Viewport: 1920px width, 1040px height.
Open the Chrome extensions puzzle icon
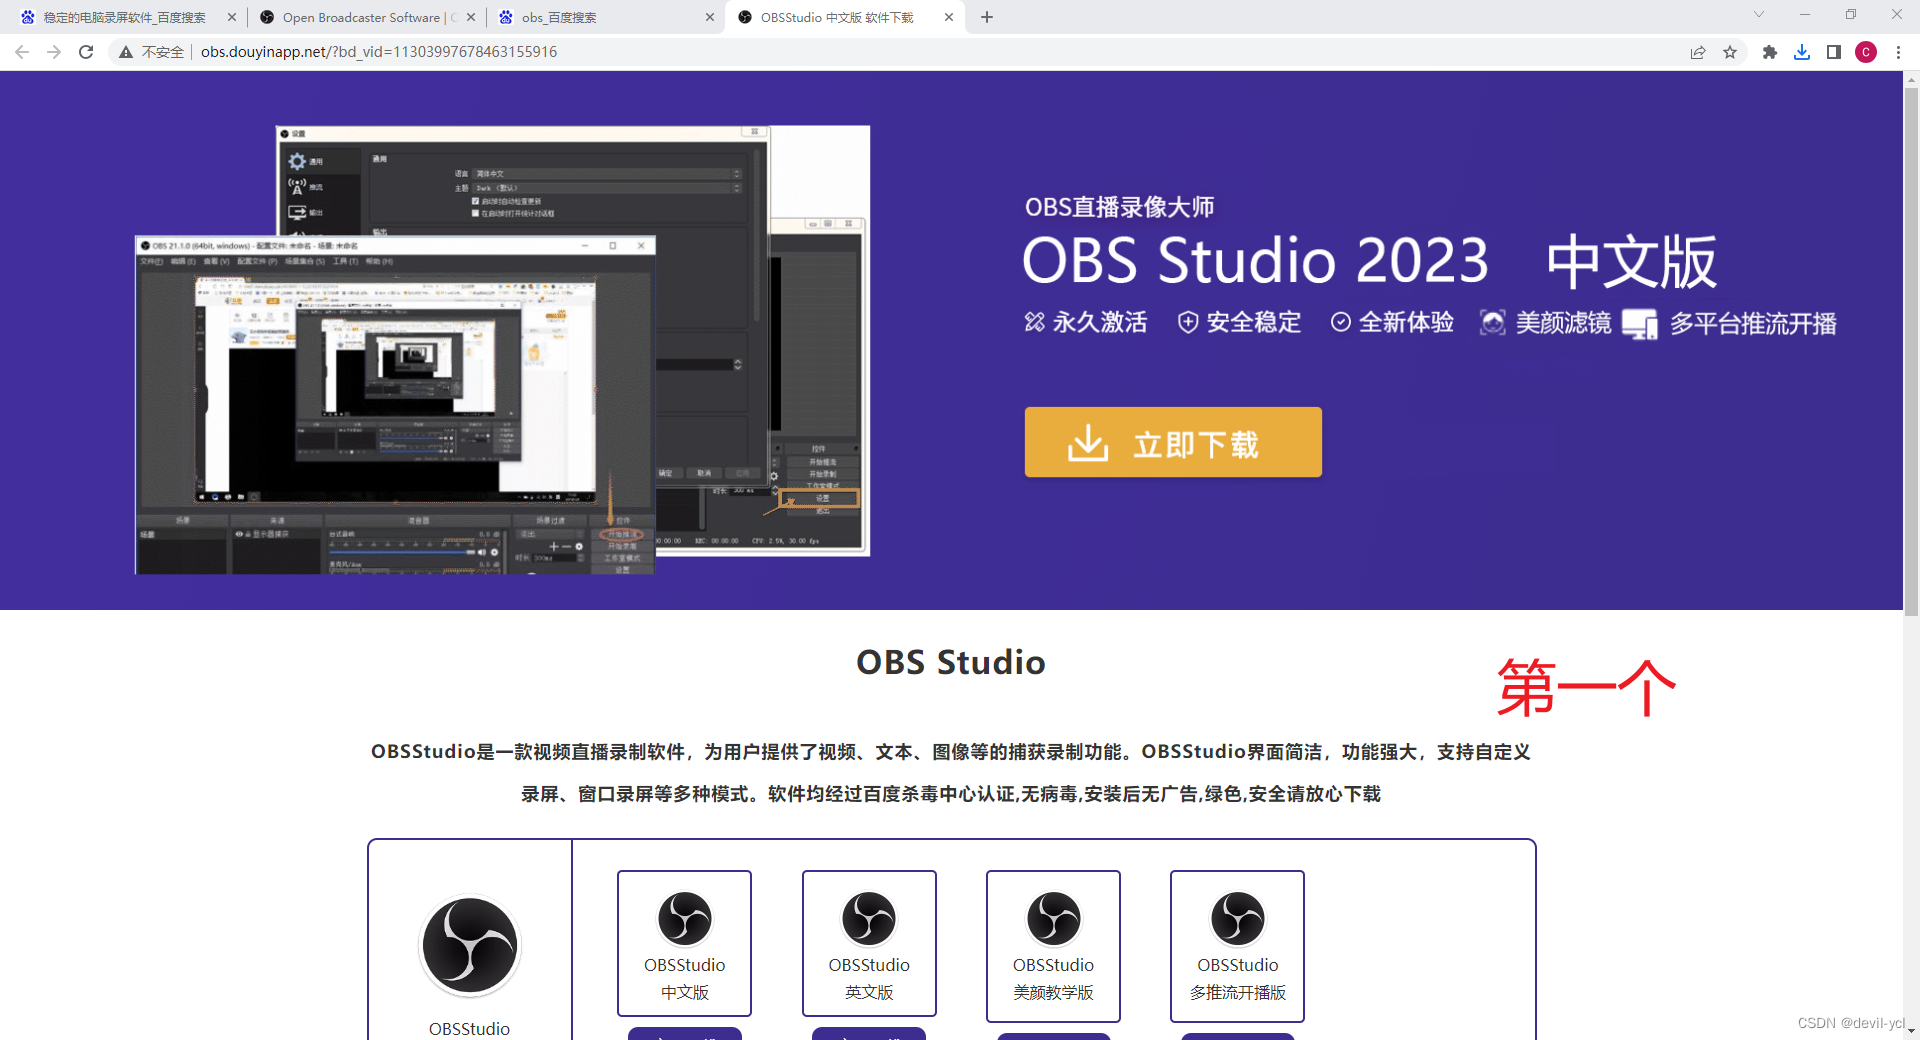tap(1769, 52)
